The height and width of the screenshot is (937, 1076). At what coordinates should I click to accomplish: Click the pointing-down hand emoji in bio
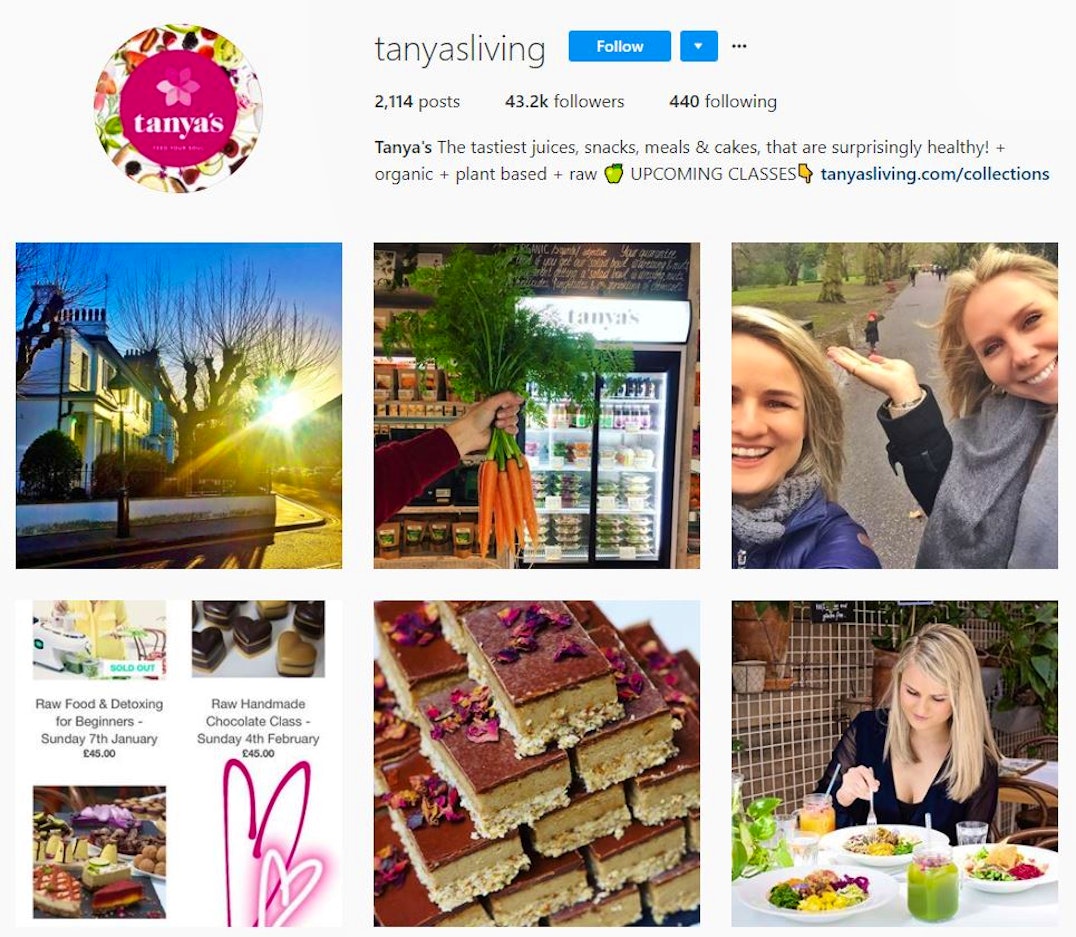[806, 174]
